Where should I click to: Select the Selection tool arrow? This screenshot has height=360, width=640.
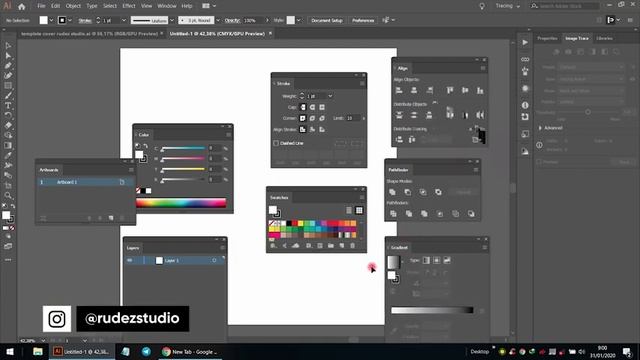pyautogui.click(x=8, y=46)
